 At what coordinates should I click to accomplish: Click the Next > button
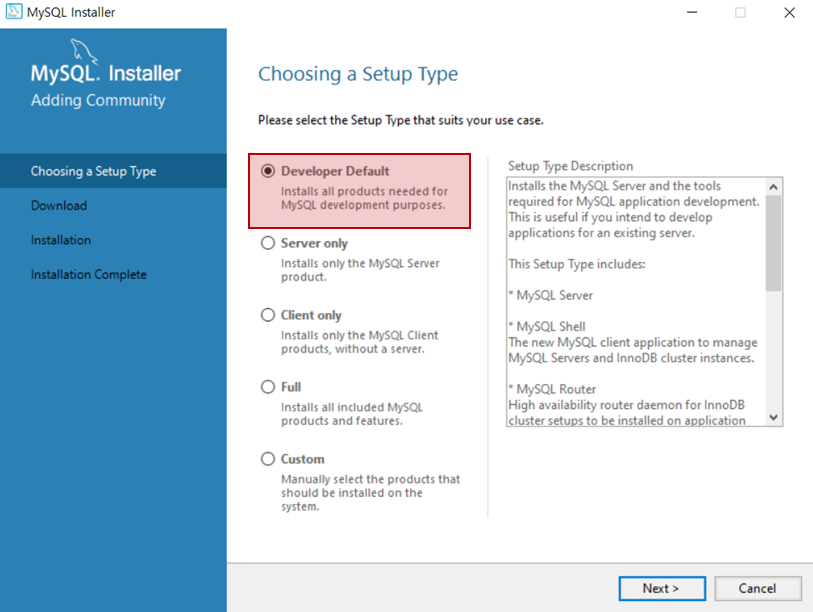click(662, 588)
